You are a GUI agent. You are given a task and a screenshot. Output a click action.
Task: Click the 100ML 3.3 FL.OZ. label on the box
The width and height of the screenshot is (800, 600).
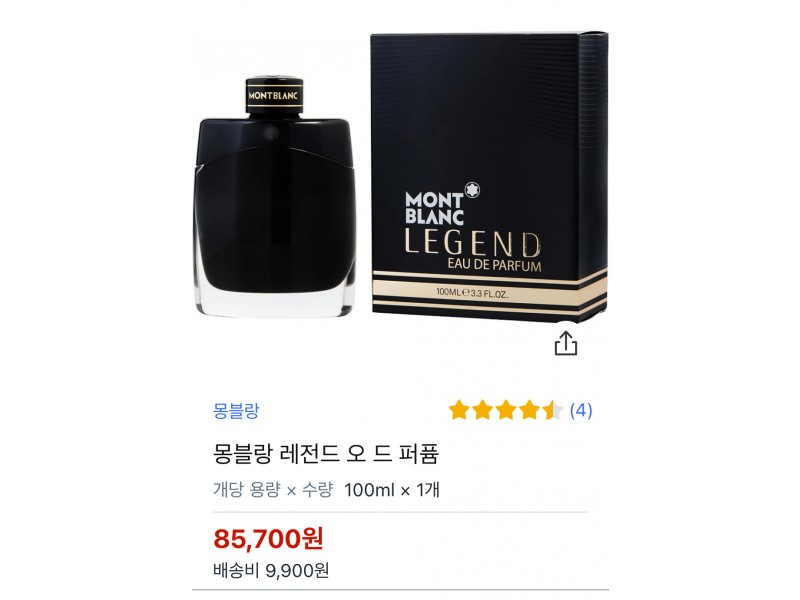pyautogui.click(x=472, y=293)
